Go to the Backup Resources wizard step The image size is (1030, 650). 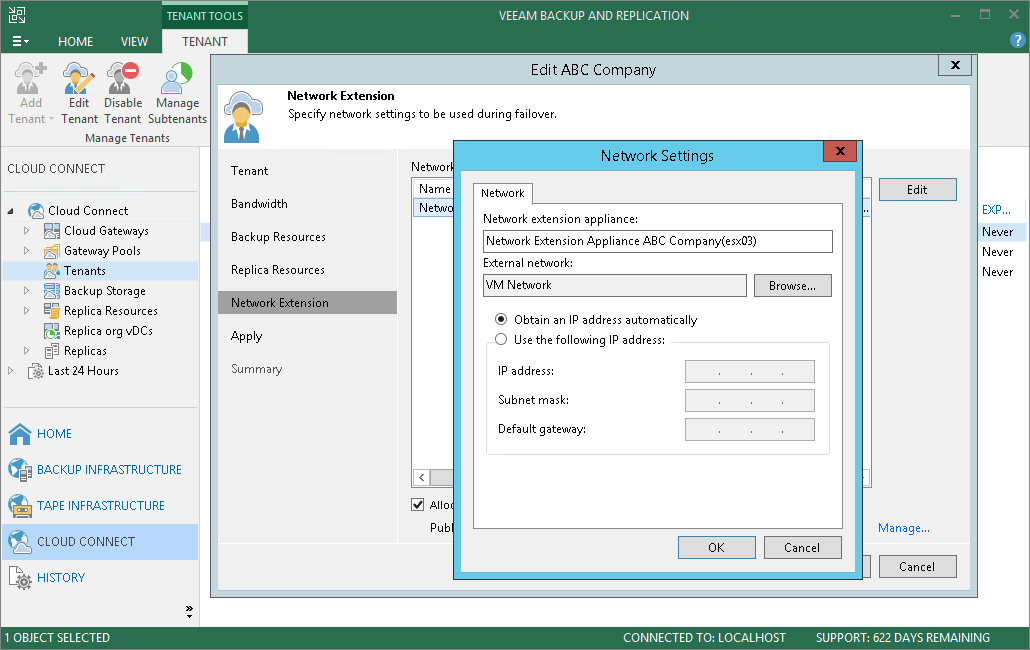[279, 237]
